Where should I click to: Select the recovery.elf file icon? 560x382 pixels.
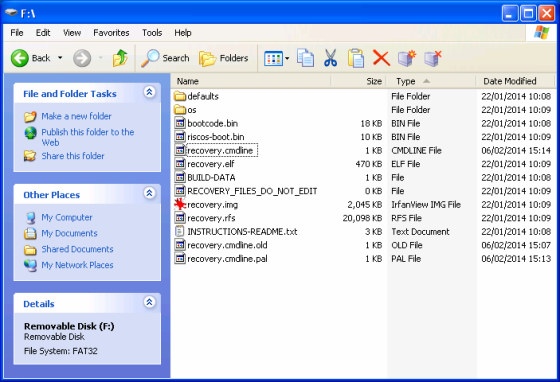pyautogui.click(x=180, y=164)
